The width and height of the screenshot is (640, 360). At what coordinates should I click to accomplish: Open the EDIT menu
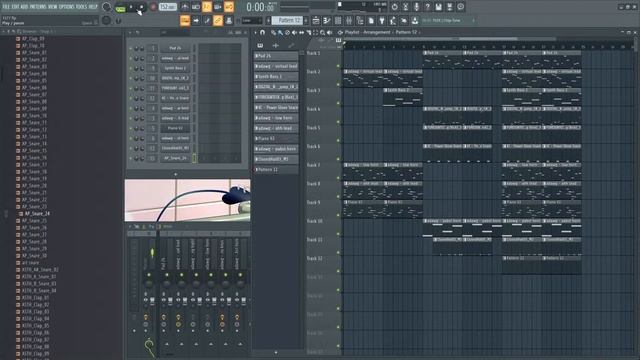15,7
